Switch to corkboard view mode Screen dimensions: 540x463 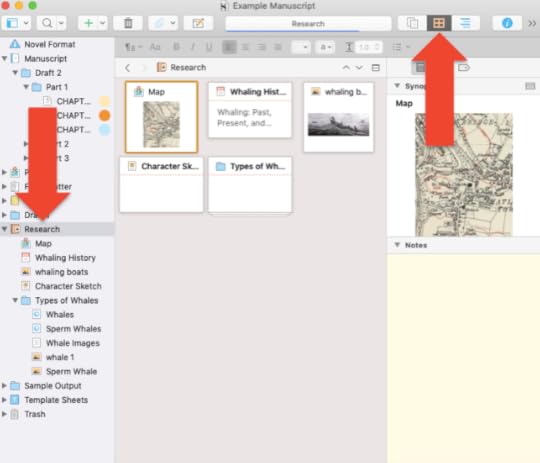439,23
